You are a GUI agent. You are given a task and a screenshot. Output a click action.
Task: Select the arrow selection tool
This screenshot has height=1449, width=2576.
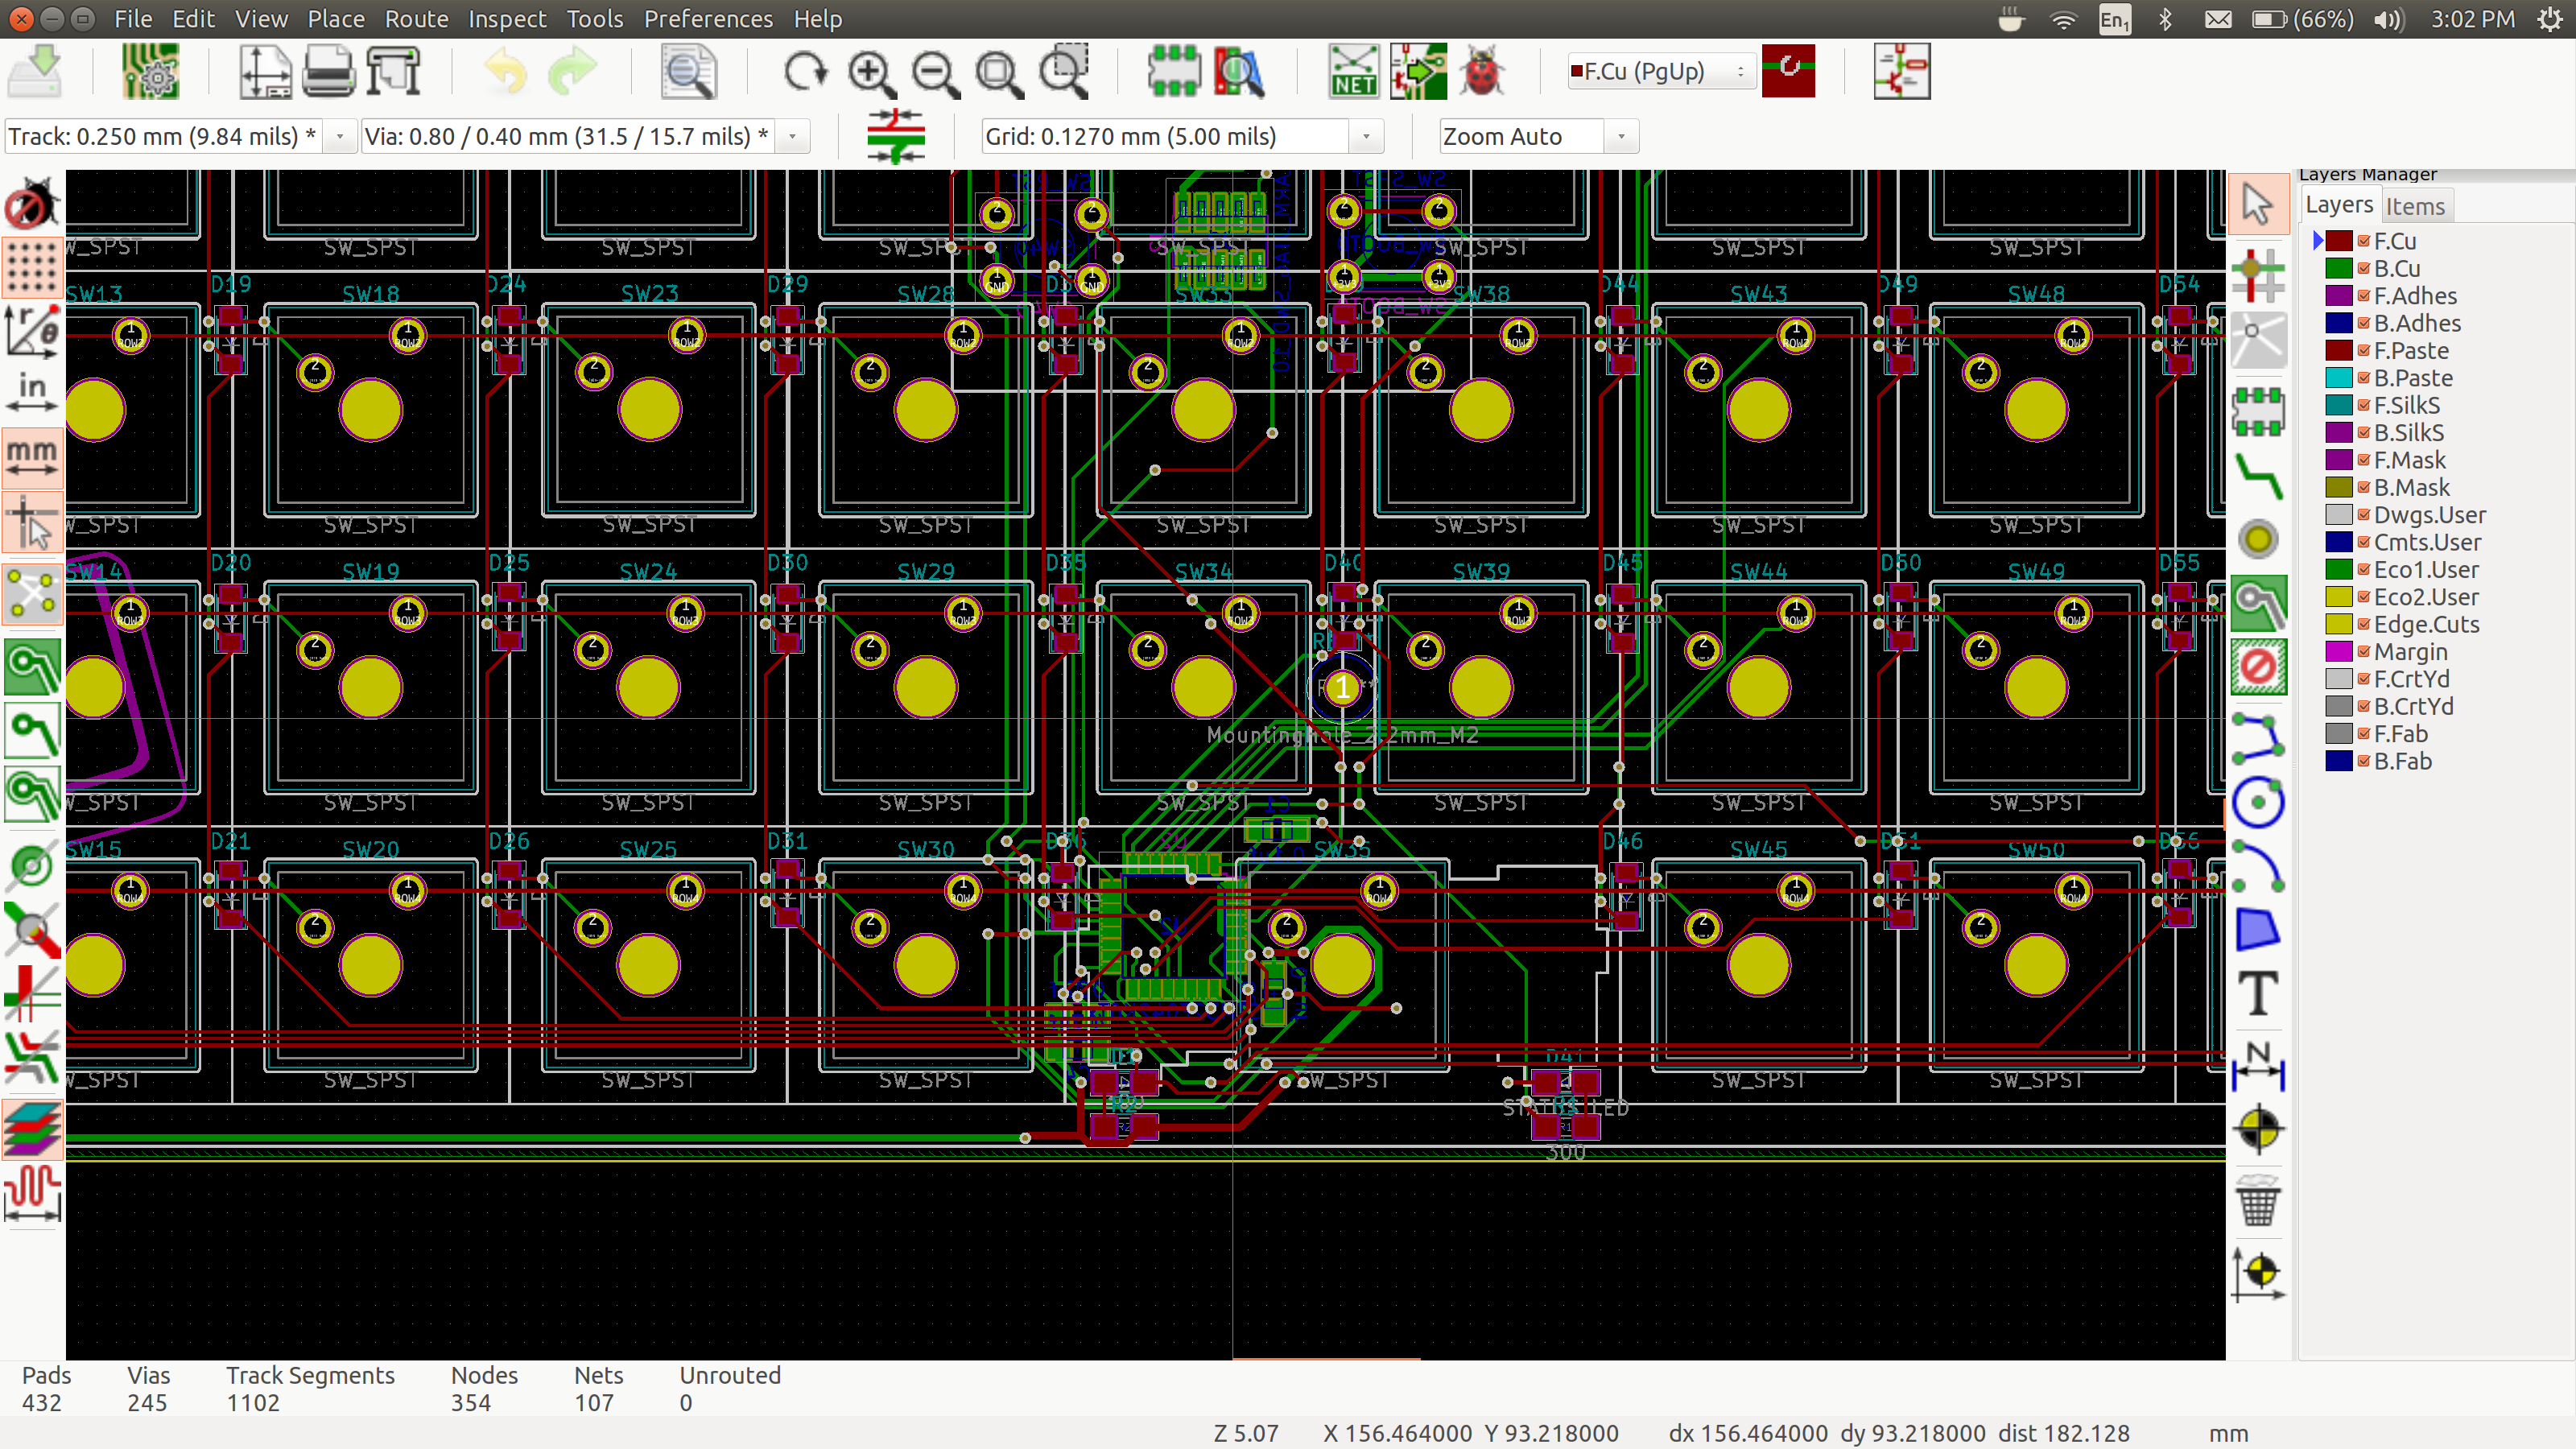pos(2258,203)
